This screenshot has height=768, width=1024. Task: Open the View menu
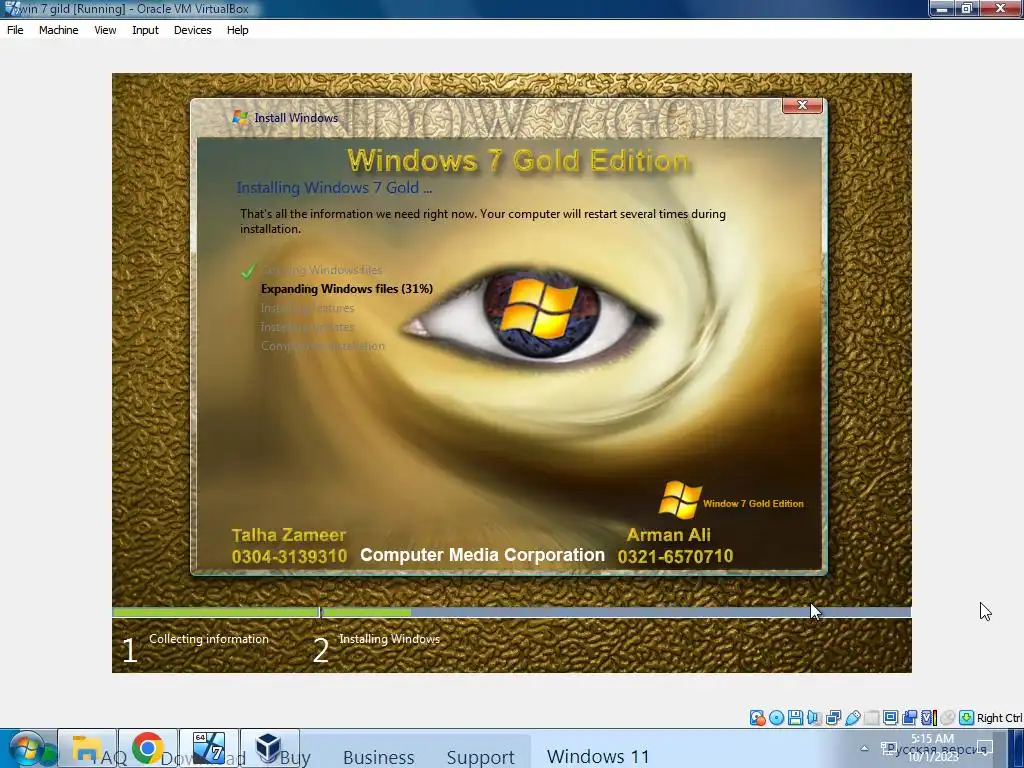pos(105,30)
